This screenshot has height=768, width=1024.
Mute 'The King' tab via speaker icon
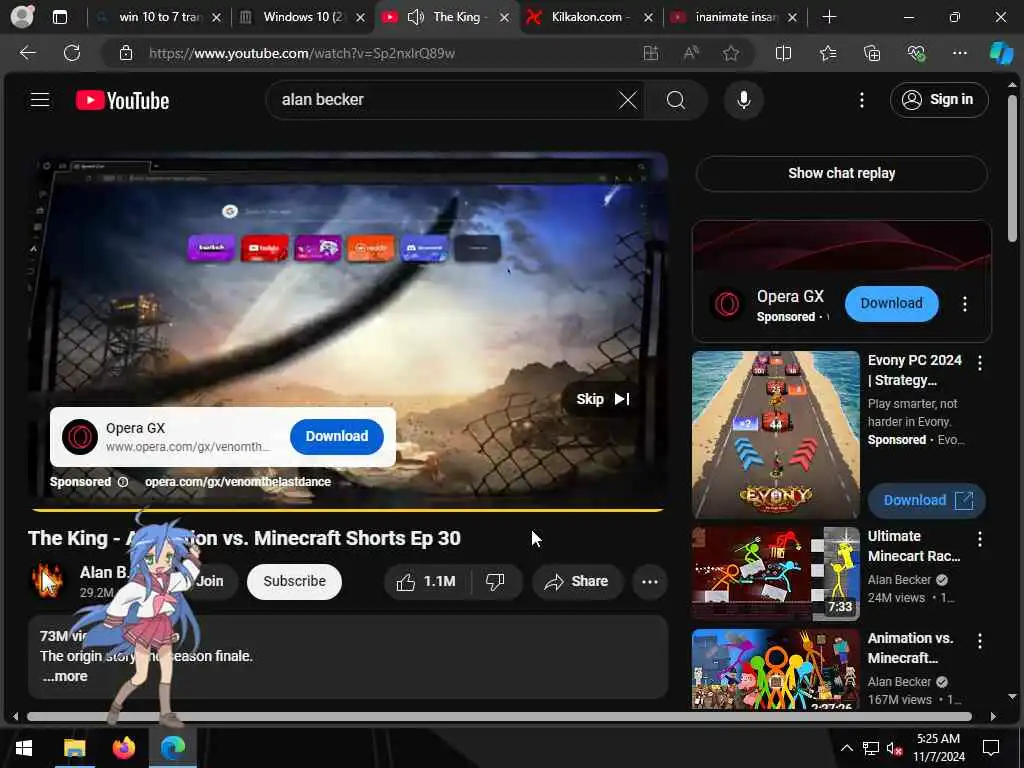coord(415,17)
